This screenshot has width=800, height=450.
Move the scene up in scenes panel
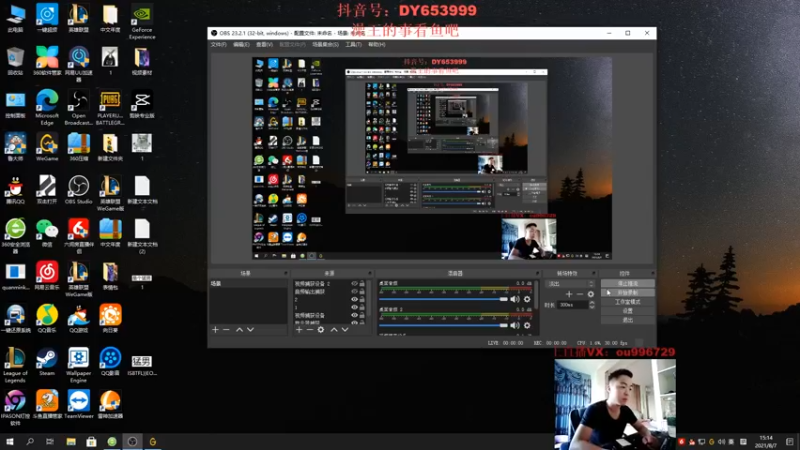(x=239, y=330)
